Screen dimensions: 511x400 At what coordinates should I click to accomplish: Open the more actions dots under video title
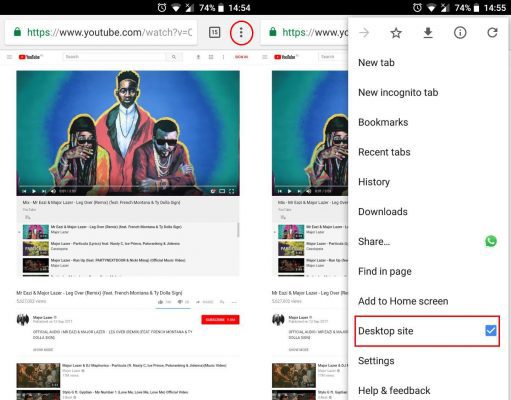point(234,302)
